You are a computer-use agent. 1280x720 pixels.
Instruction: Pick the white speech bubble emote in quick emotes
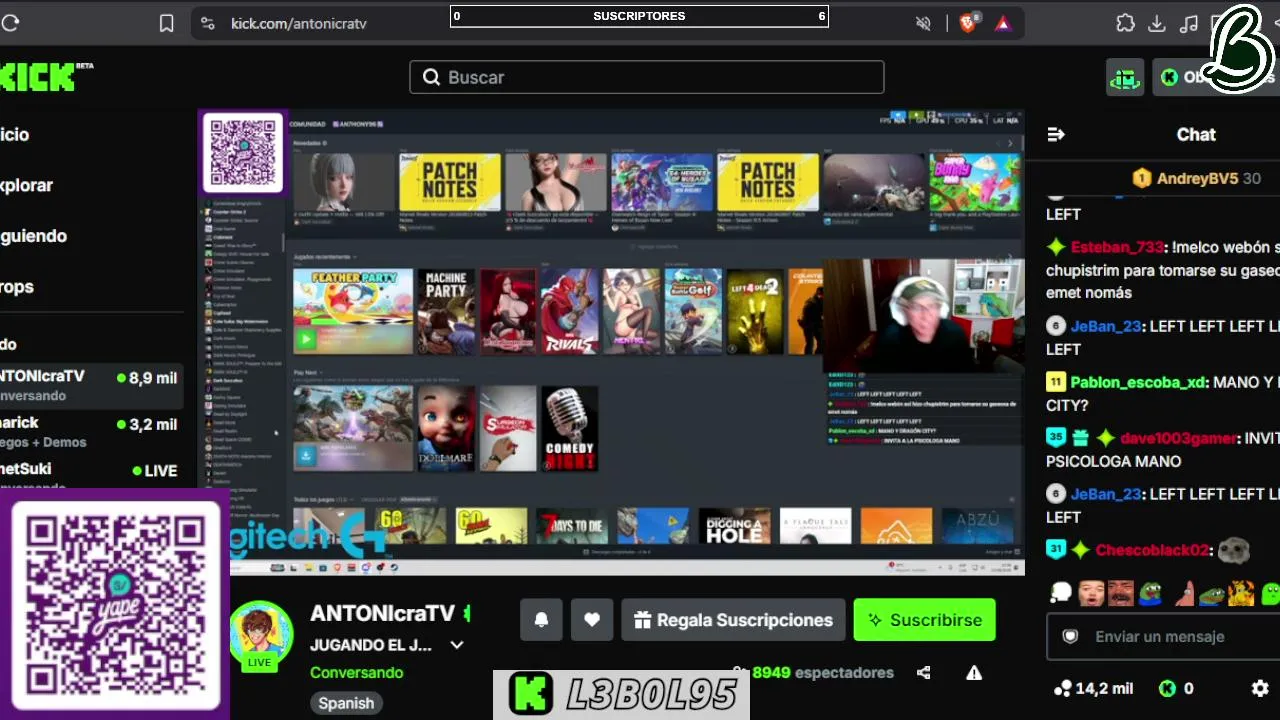click(x=1061, y=593)
